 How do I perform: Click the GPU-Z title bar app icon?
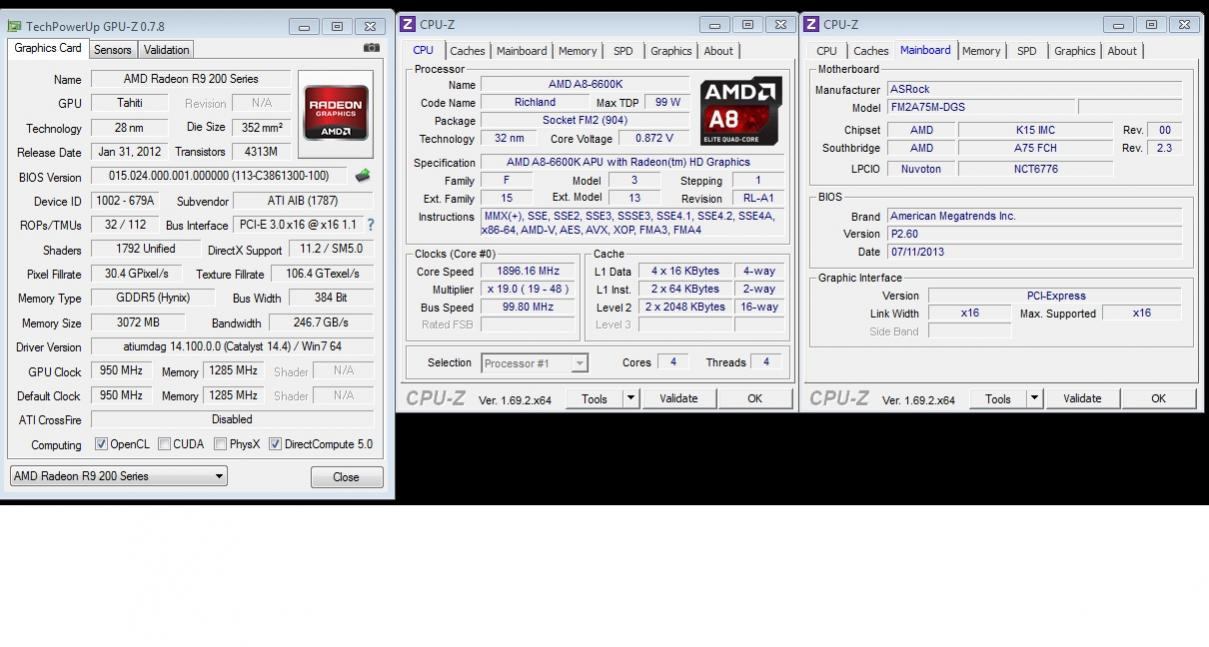tap(14, 25)
